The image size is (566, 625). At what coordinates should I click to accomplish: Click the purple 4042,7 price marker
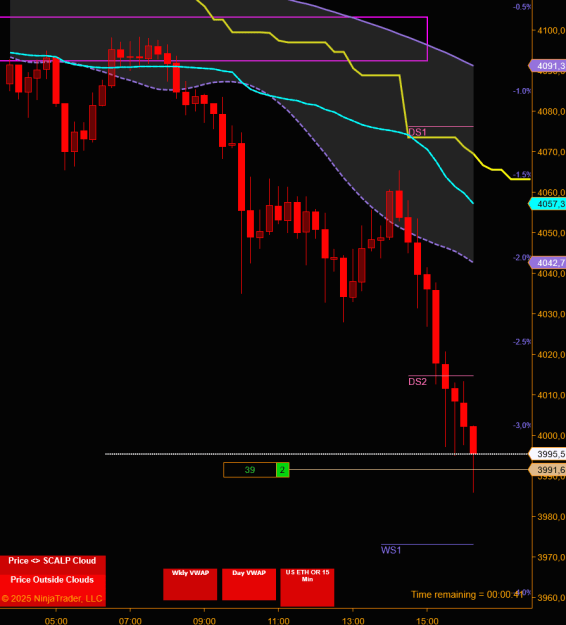pyautogui.click(x=548, y=263)
